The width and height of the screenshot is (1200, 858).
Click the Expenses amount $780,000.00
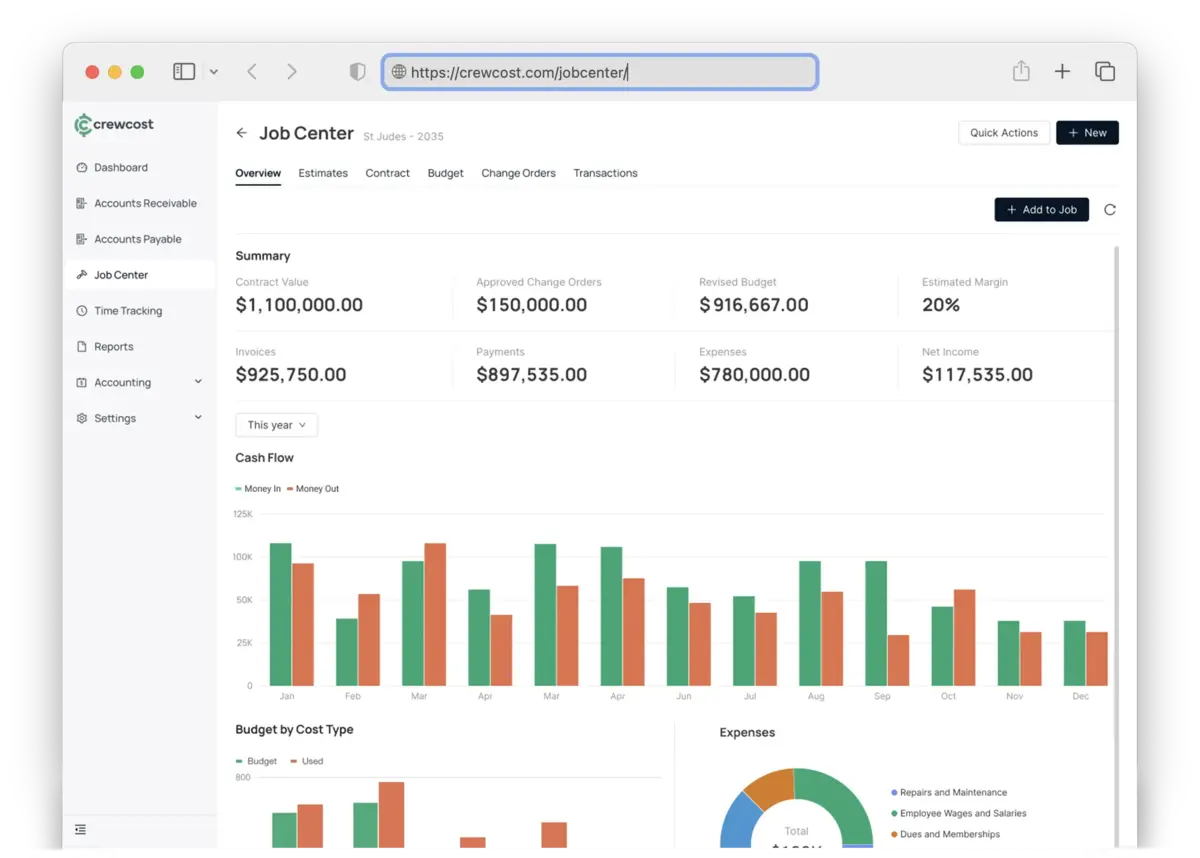(755, 375)
